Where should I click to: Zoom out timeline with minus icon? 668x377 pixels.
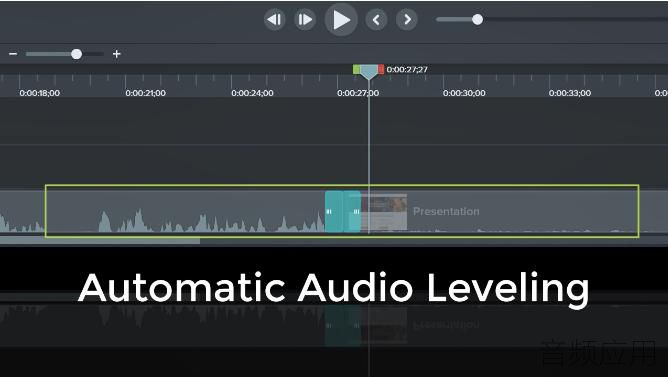[x=13, y=54]
